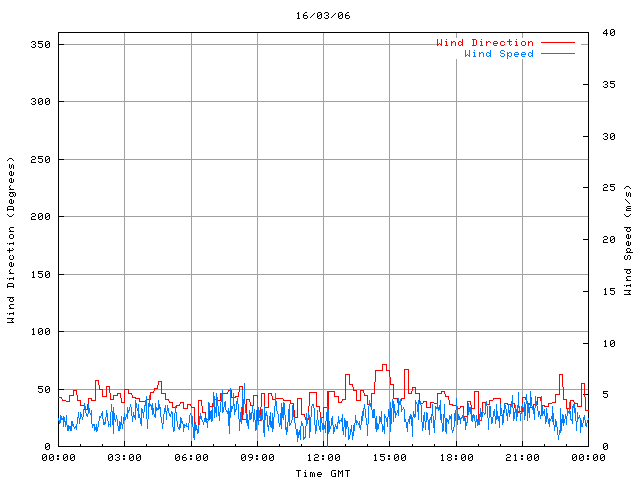The width and height of the screenshot is (640, 480).
Task: Click the 200 value on the left axis
Action: pyautogui.click(x=40, y=217)
